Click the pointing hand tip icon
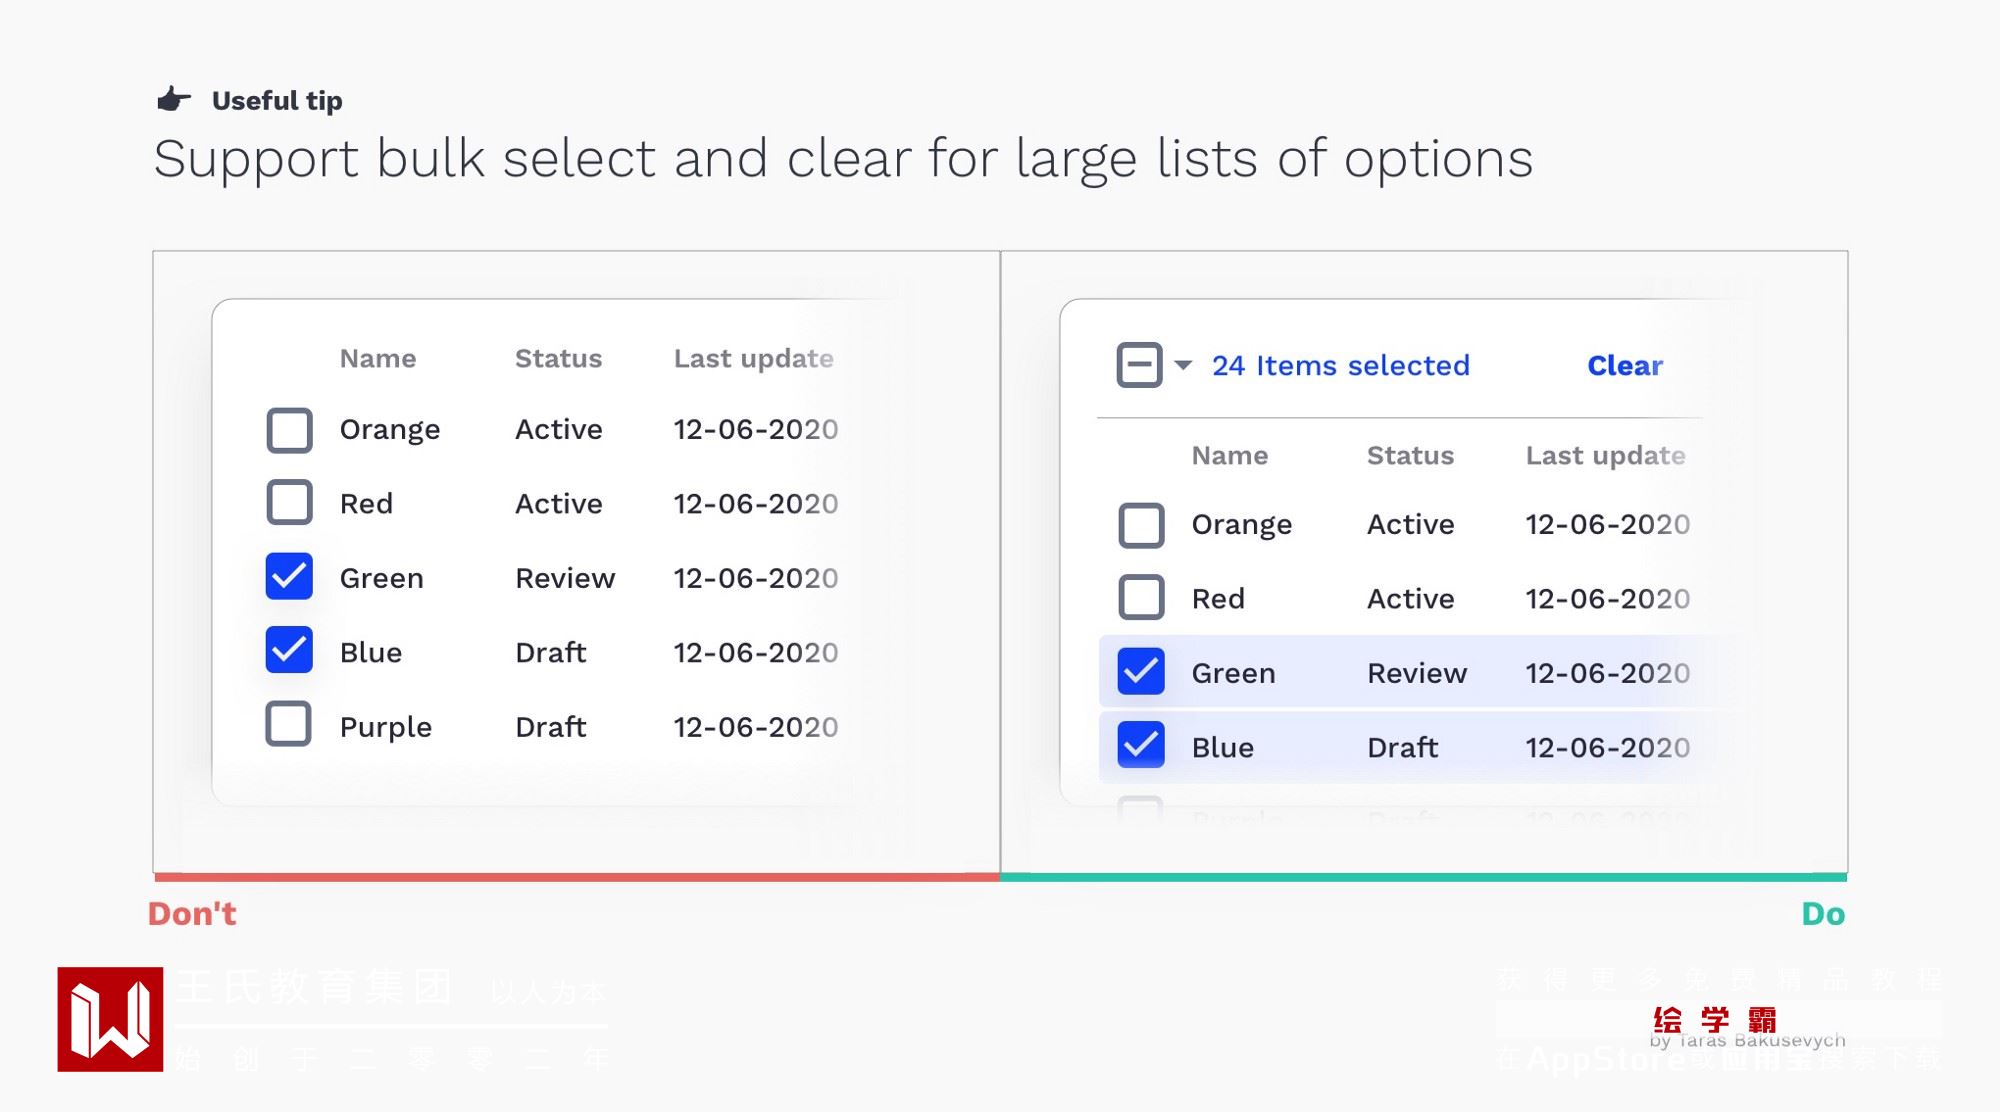This screenshot has width=2000, height=1112. [x=174, y=99]
